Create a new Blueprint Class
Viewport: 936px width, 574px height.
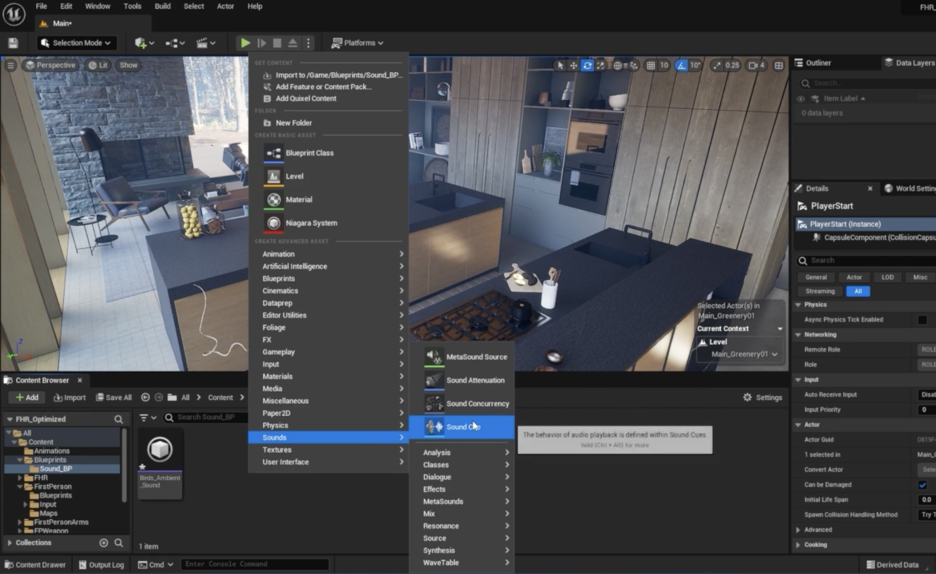tap(328, 153)
